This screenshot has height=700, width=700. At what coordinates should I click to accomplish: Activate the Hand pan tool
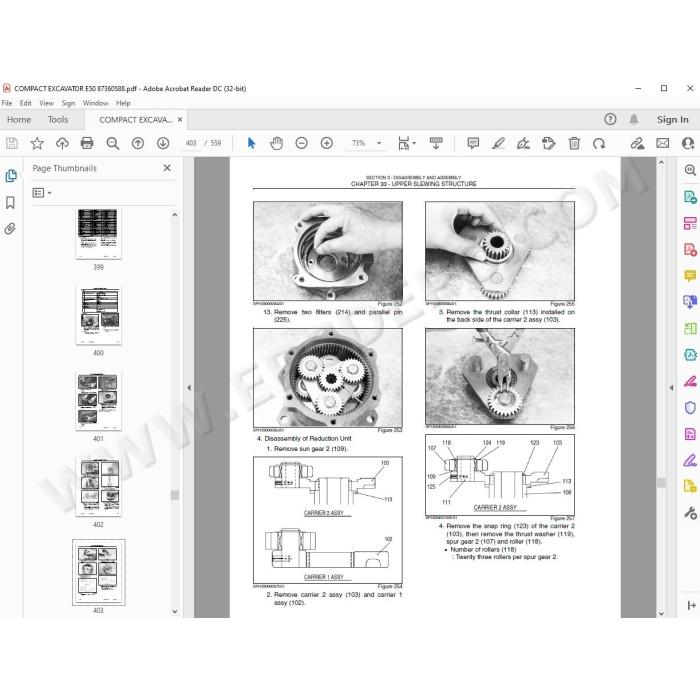(276, 143)
